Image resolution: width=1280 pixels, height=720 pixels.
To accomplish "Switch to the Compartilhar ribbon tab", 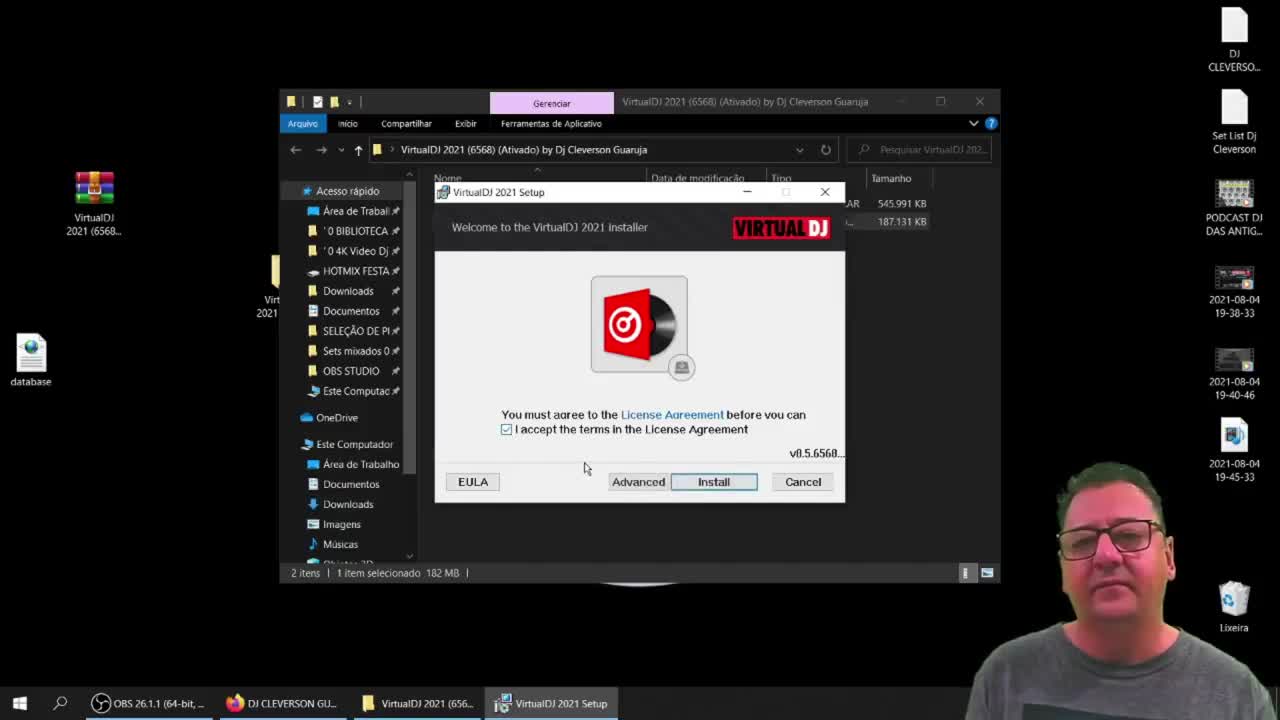I will [x=406, y=124].
